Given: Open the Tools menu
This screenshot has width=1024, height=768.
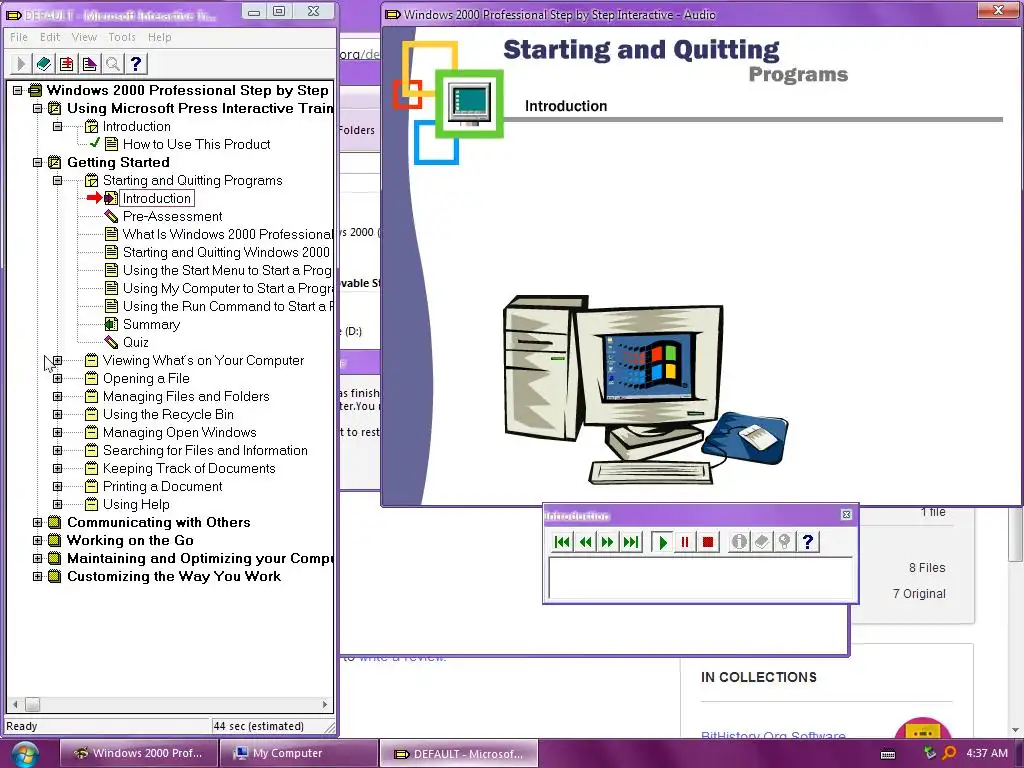Looking at the screenshot, I should (122, 37).
